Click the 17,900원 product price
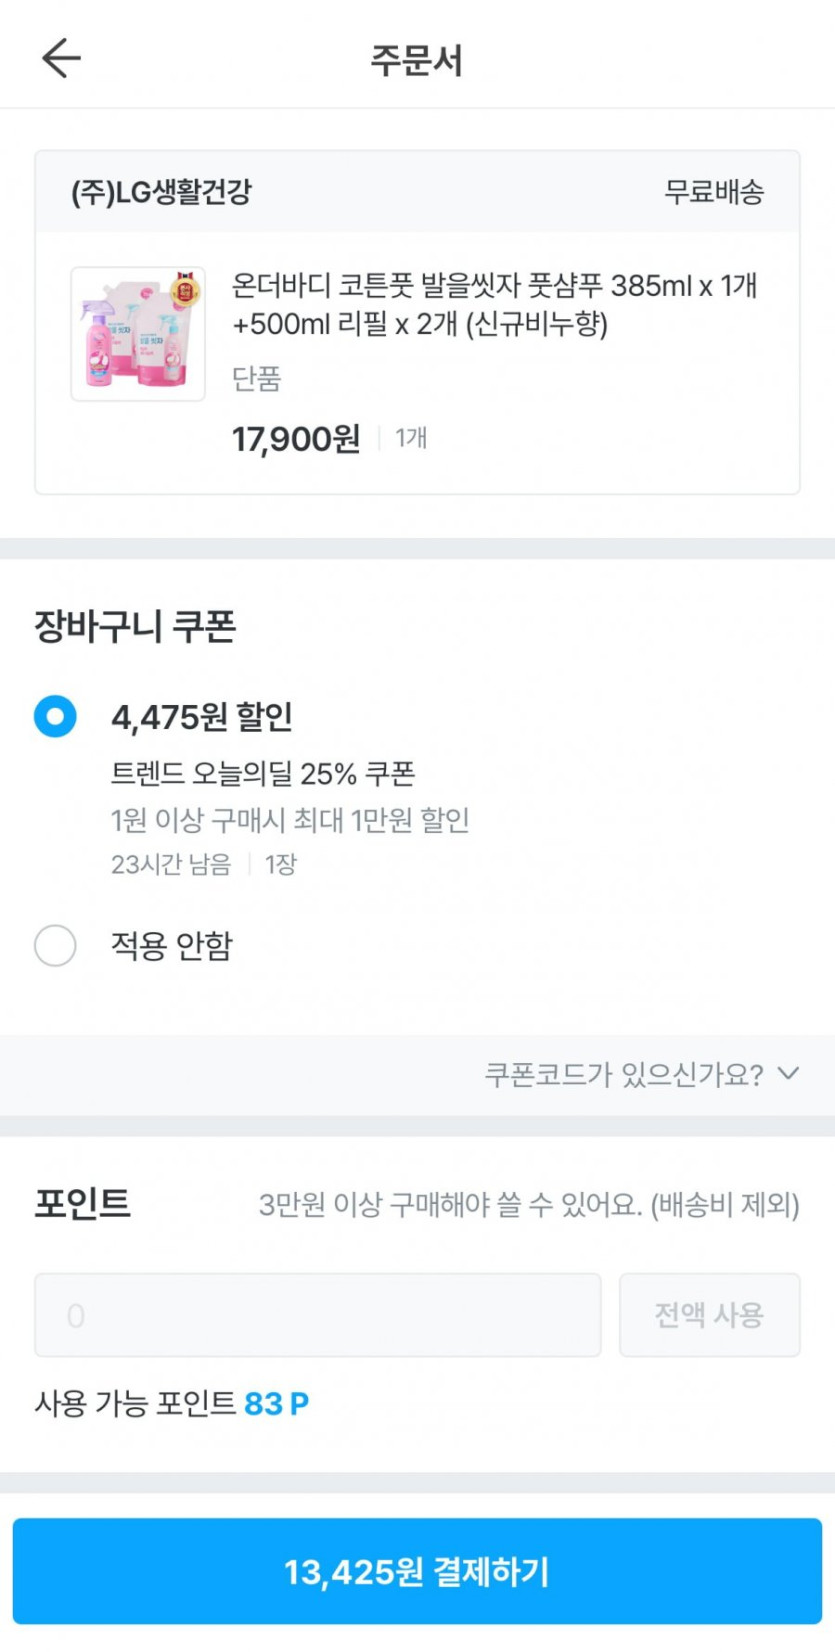The image size is (835, 1652). [296, 438]
